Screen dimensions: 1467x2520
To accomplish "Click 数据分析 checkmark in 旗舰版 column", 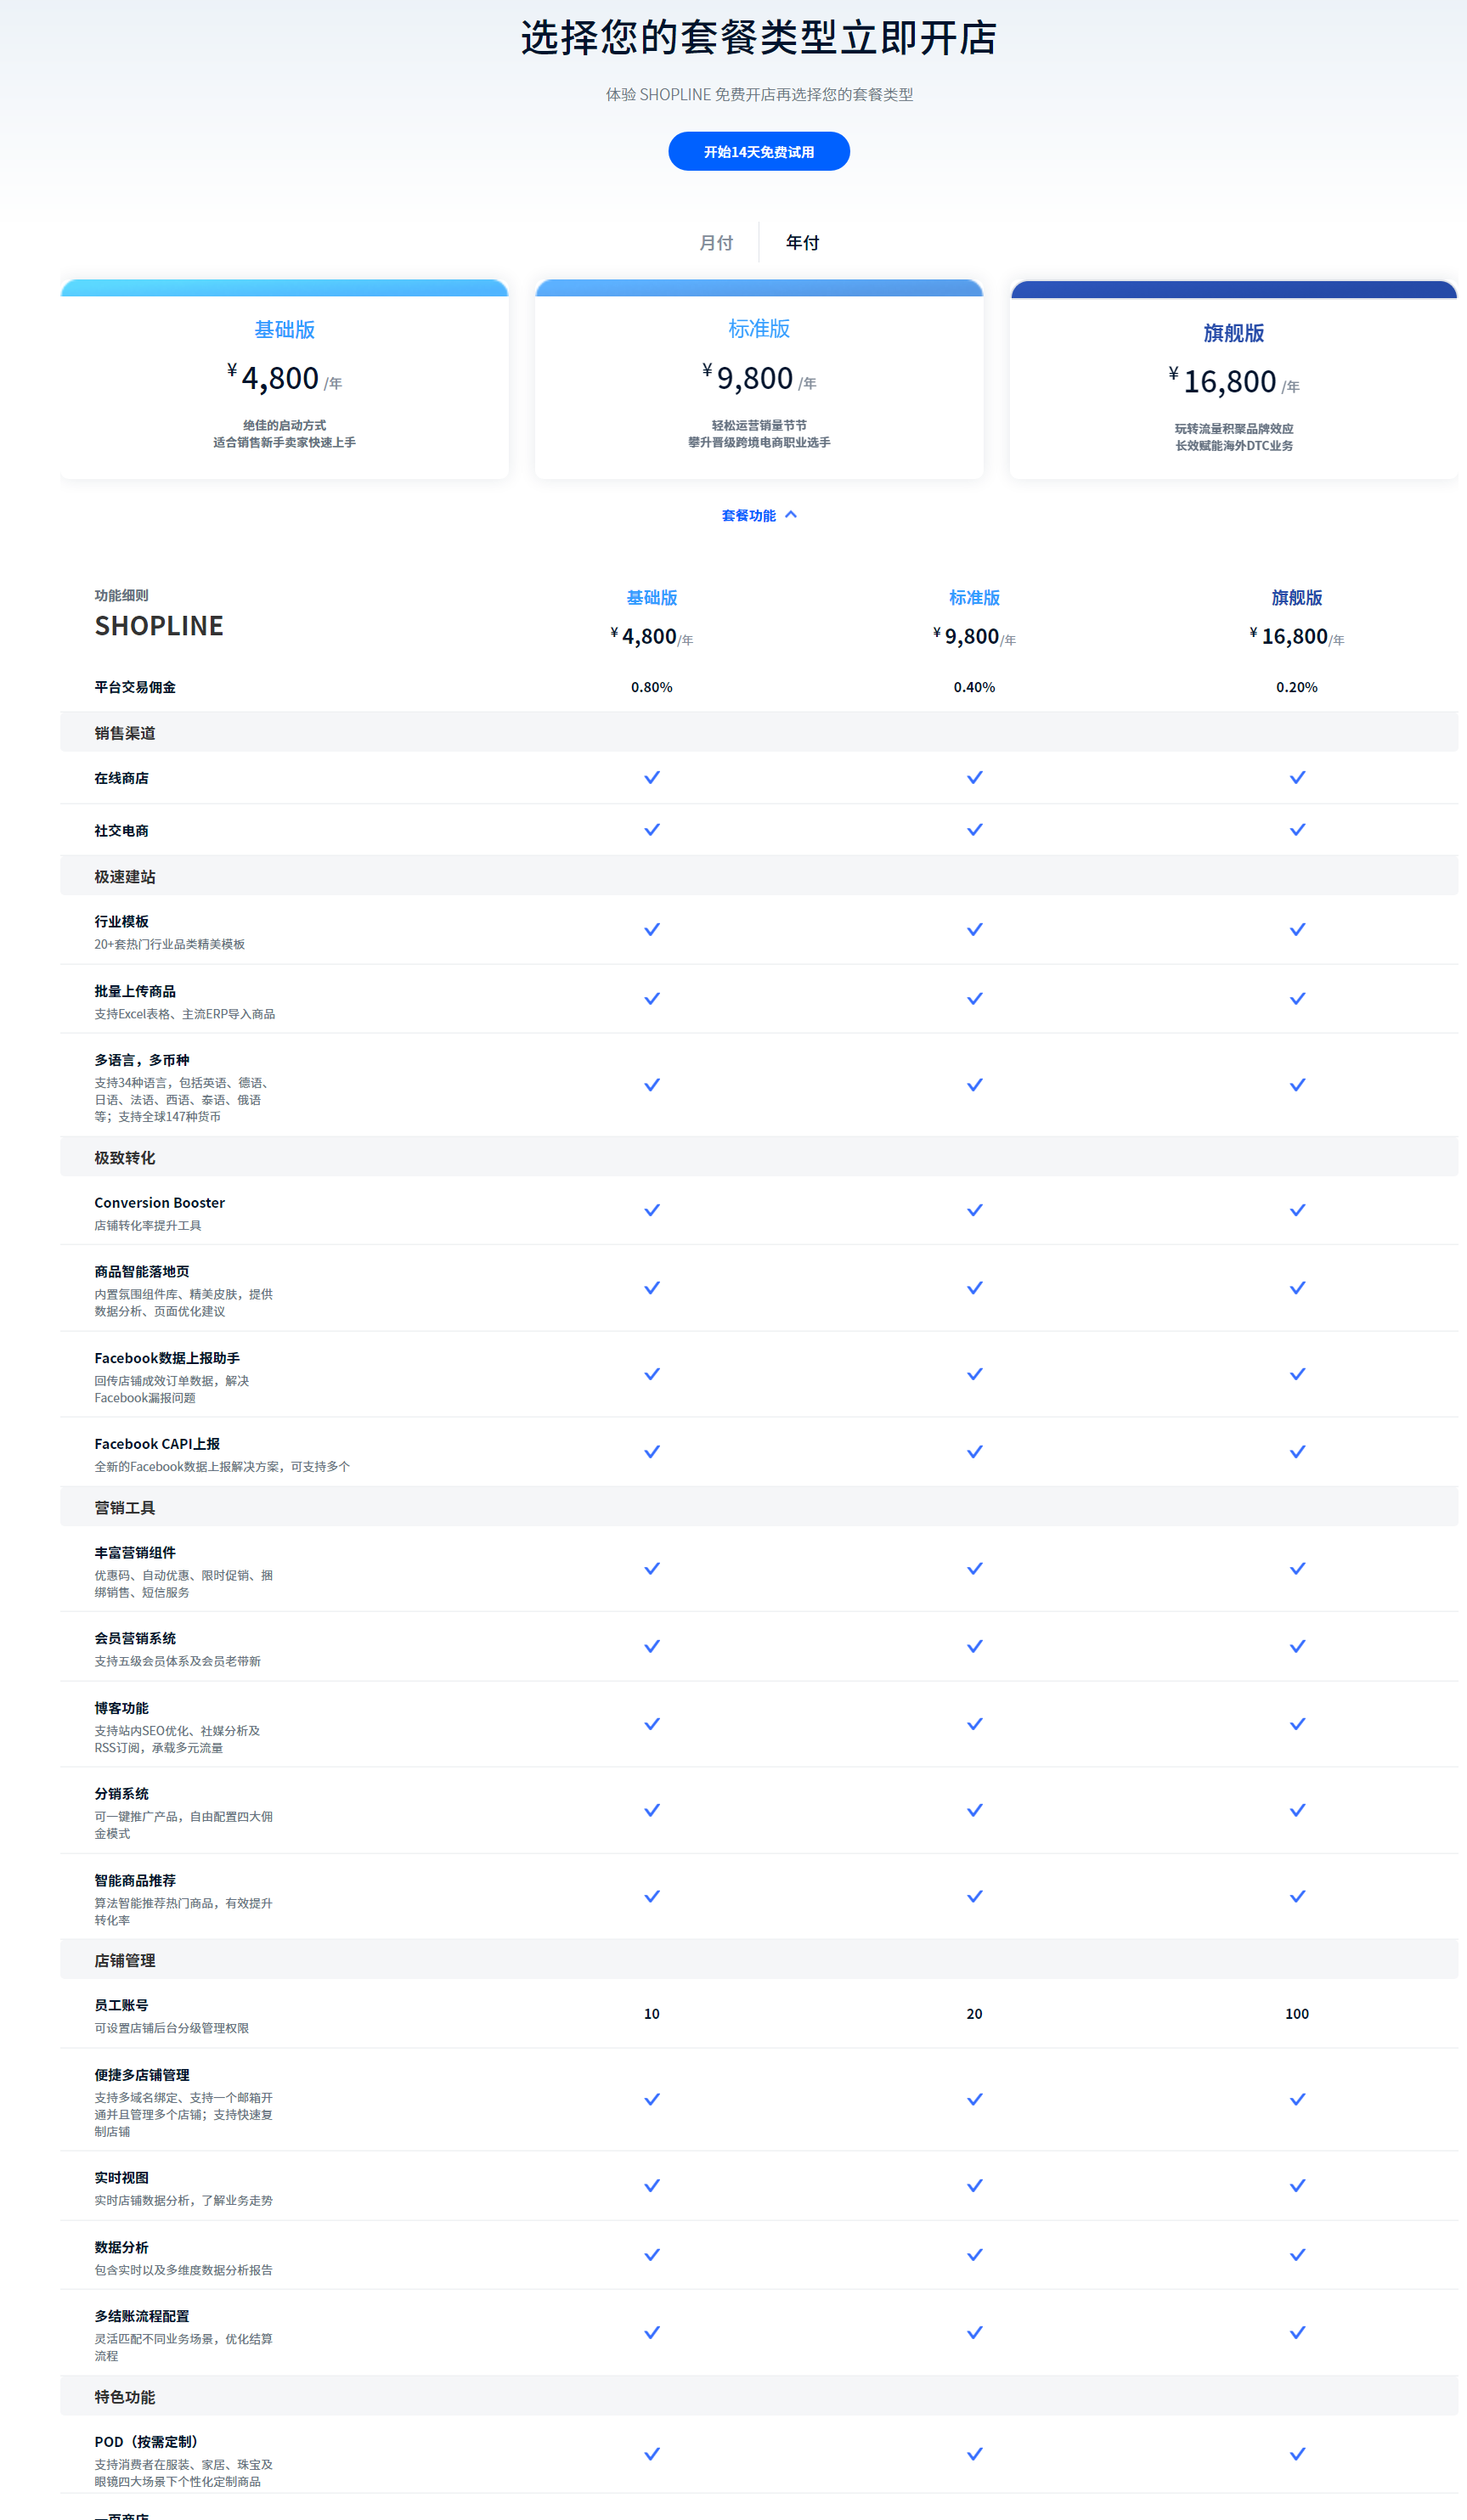I will 1297,2255.
